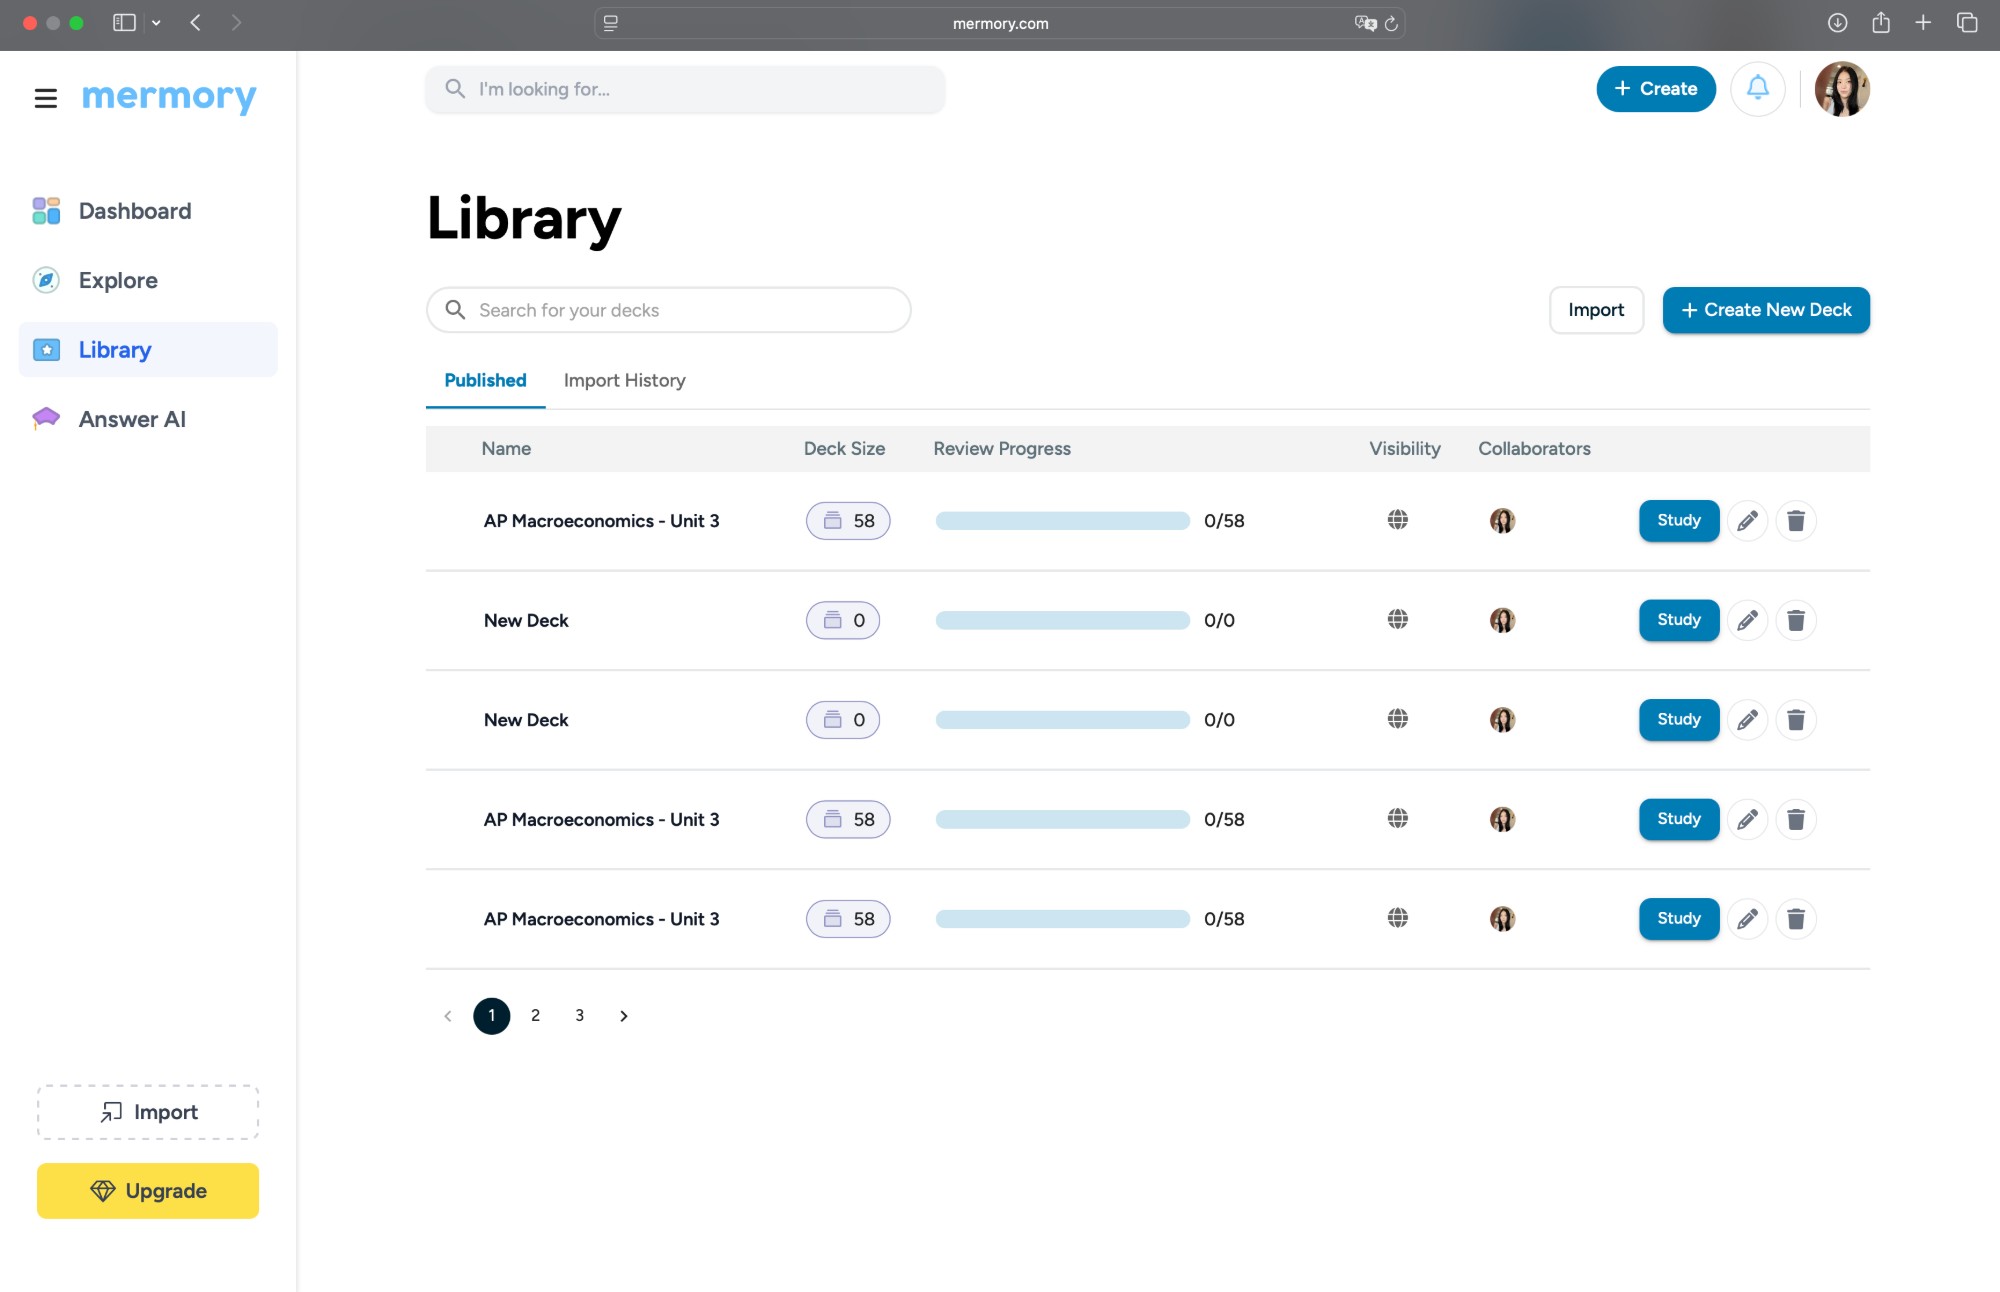This screenshot has width=2000, height=1292.
Task: Click the notification bell icon
Action: (1757, 89)
